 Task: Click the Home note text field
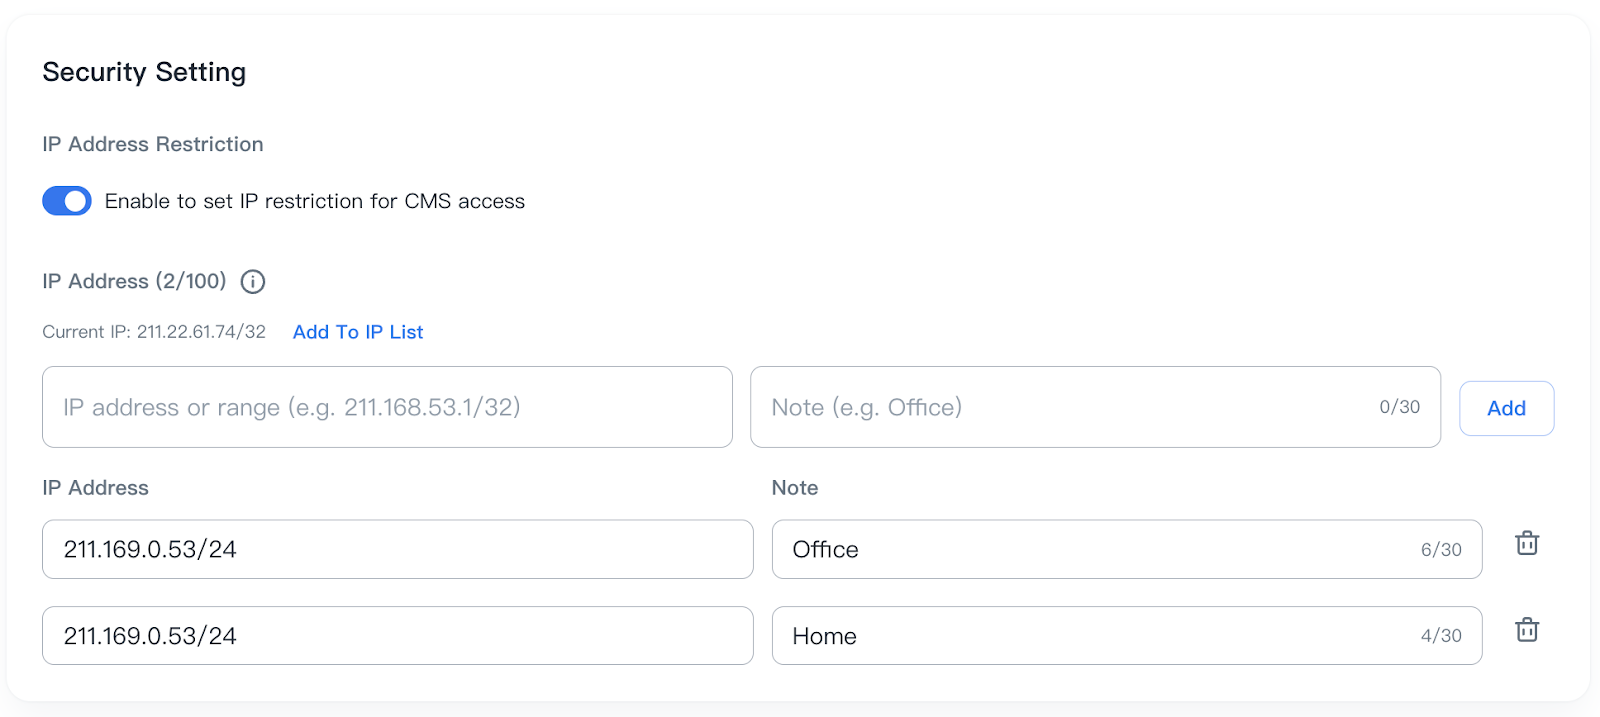click(1090, 636)
